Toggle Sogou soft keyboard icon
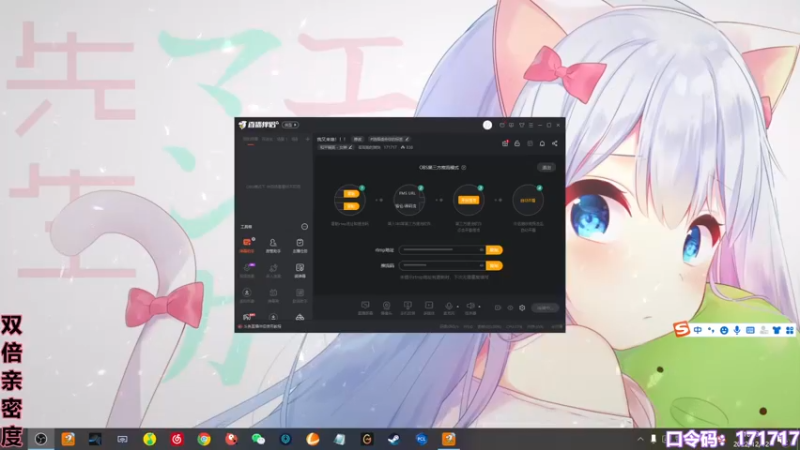Image resolution: width=800 pixels, height=450 pixels. [x=750, y=330]
